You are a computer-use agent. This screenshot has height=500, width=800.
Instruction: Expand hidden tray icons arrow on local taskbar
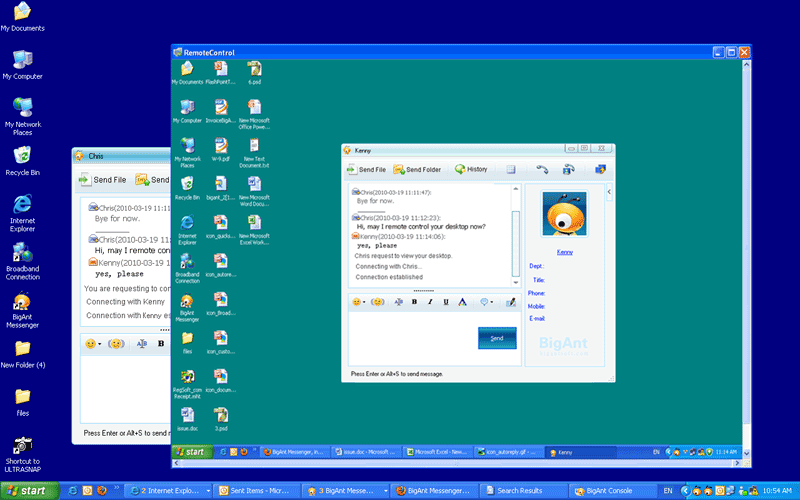point(685,491)
